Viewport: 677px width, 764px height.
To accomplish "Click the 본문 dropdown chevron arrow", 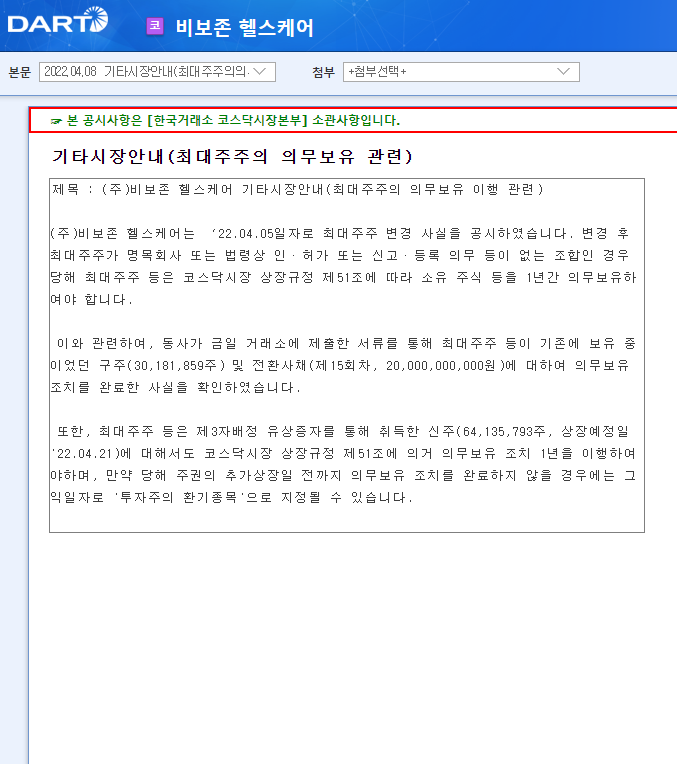I will pyautogui.click(x=260, y=72).
